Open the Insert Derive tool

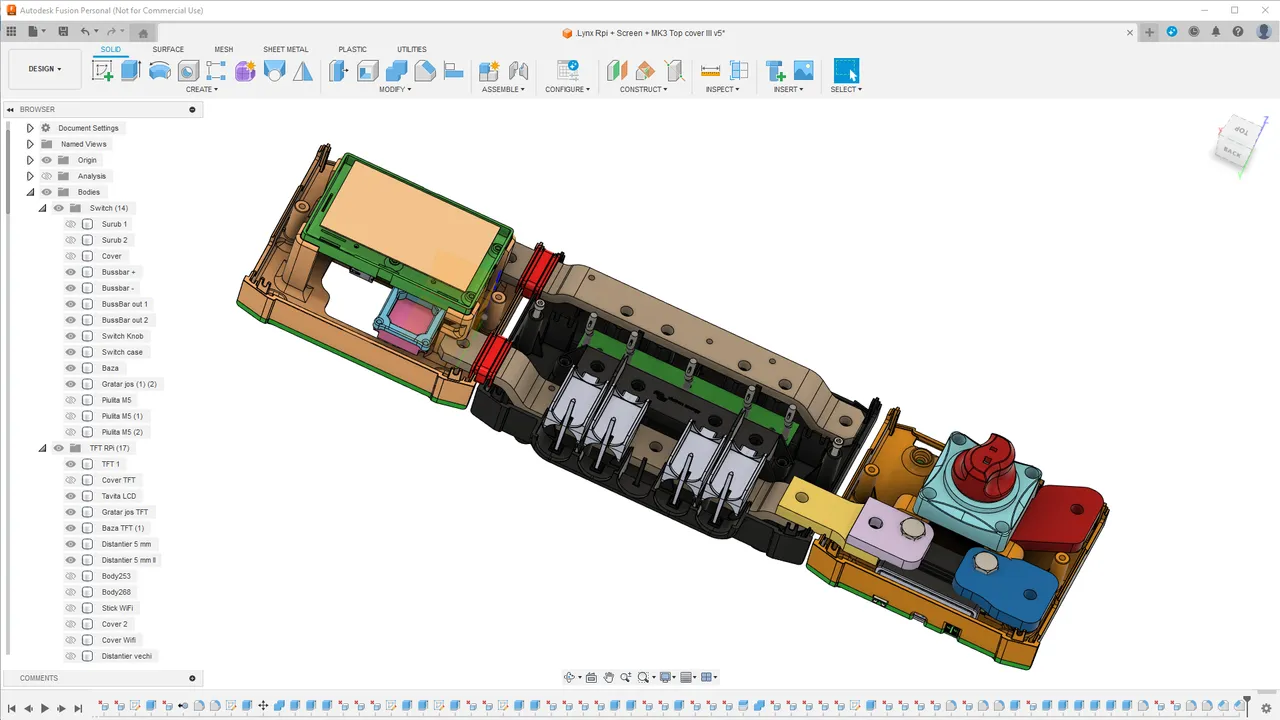[x=775, y=71]
